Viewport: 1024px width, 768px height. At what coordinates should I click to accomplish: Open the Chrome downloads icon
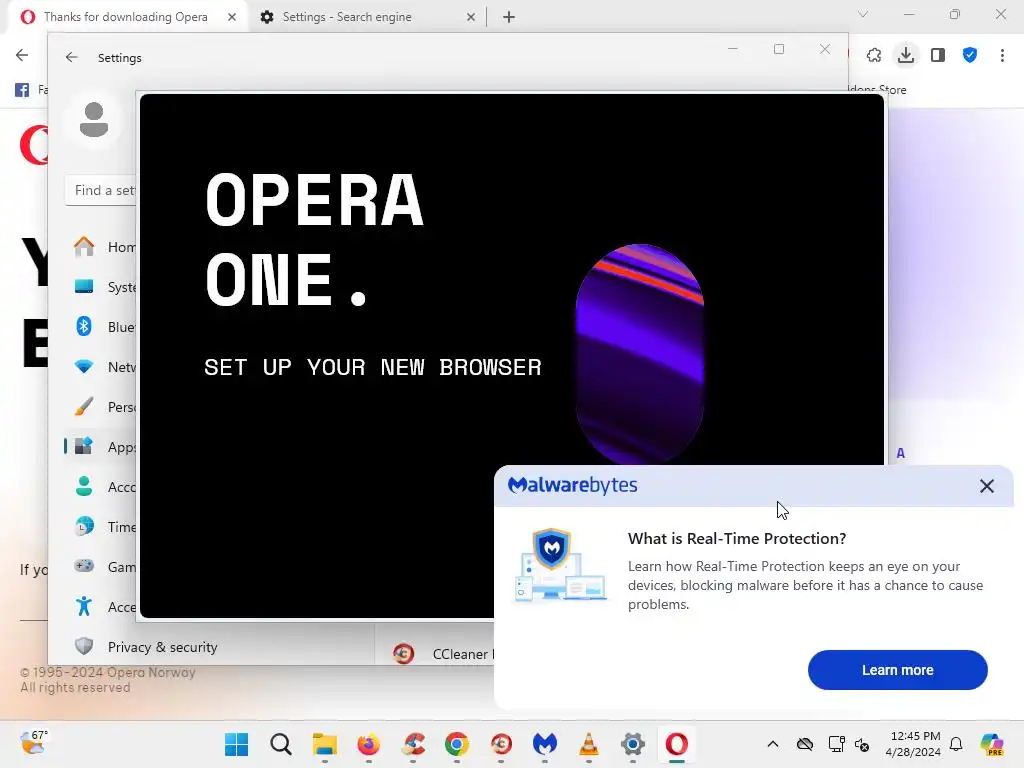point(906,55)
